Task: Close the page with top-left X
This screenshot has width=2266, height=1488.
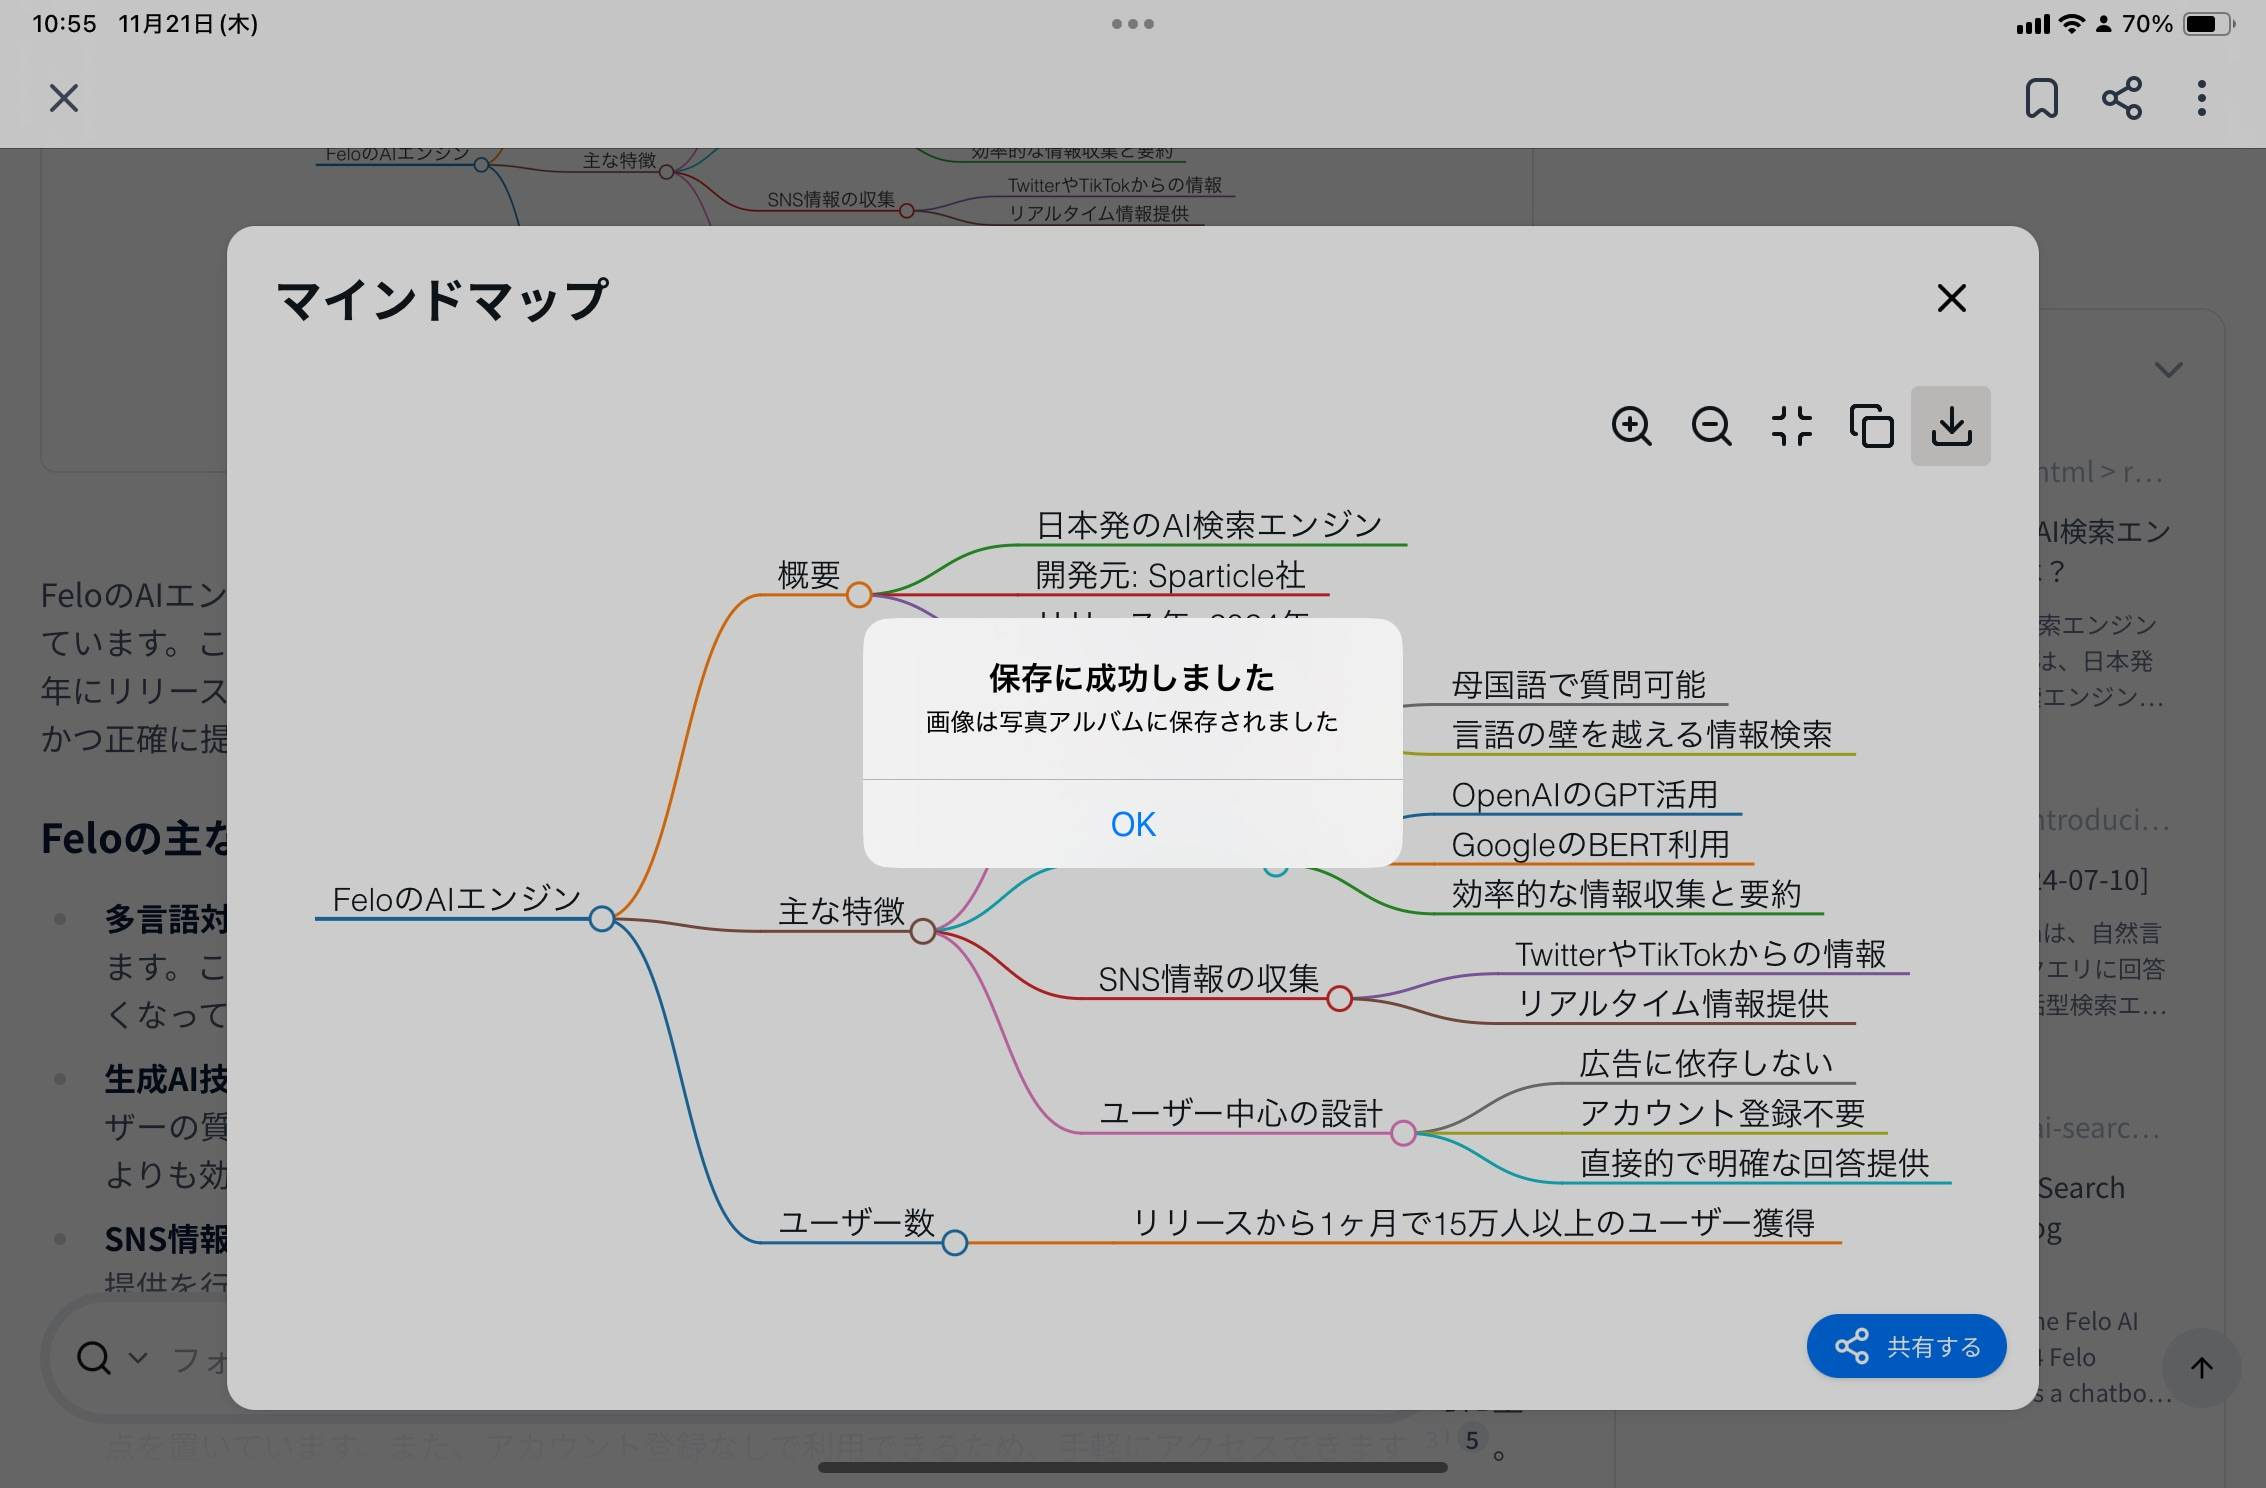Action: coord(64,98)
